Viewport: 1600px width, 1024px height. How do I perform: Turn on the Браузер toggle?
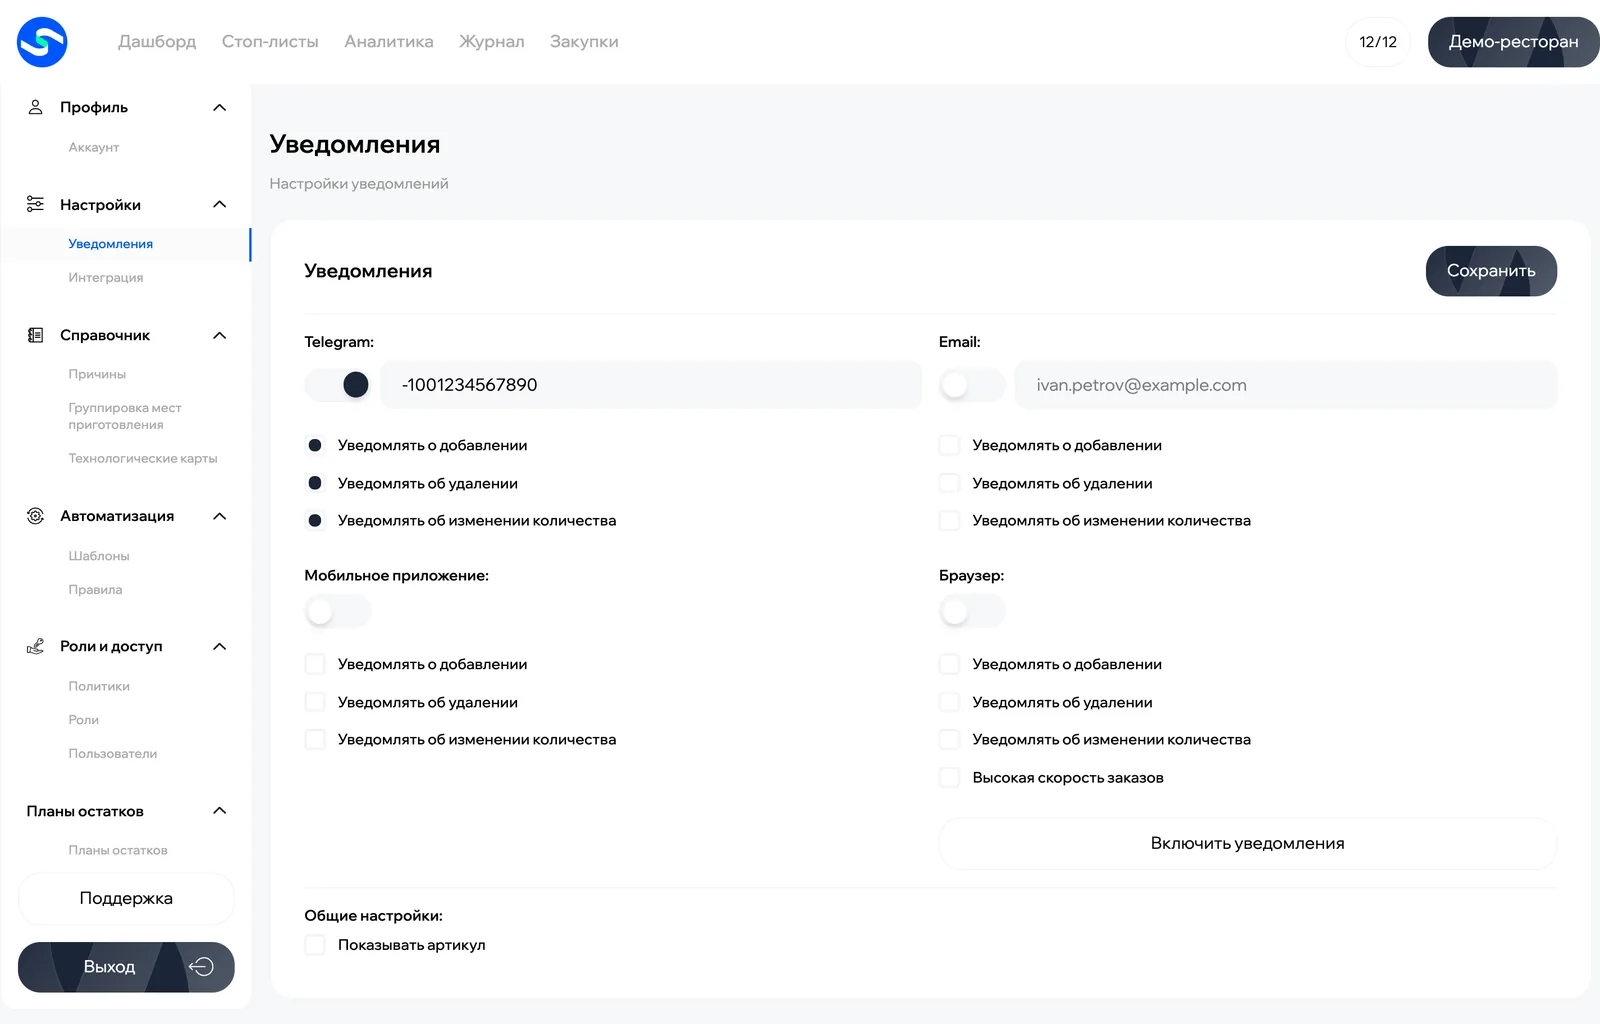point(972,611)
